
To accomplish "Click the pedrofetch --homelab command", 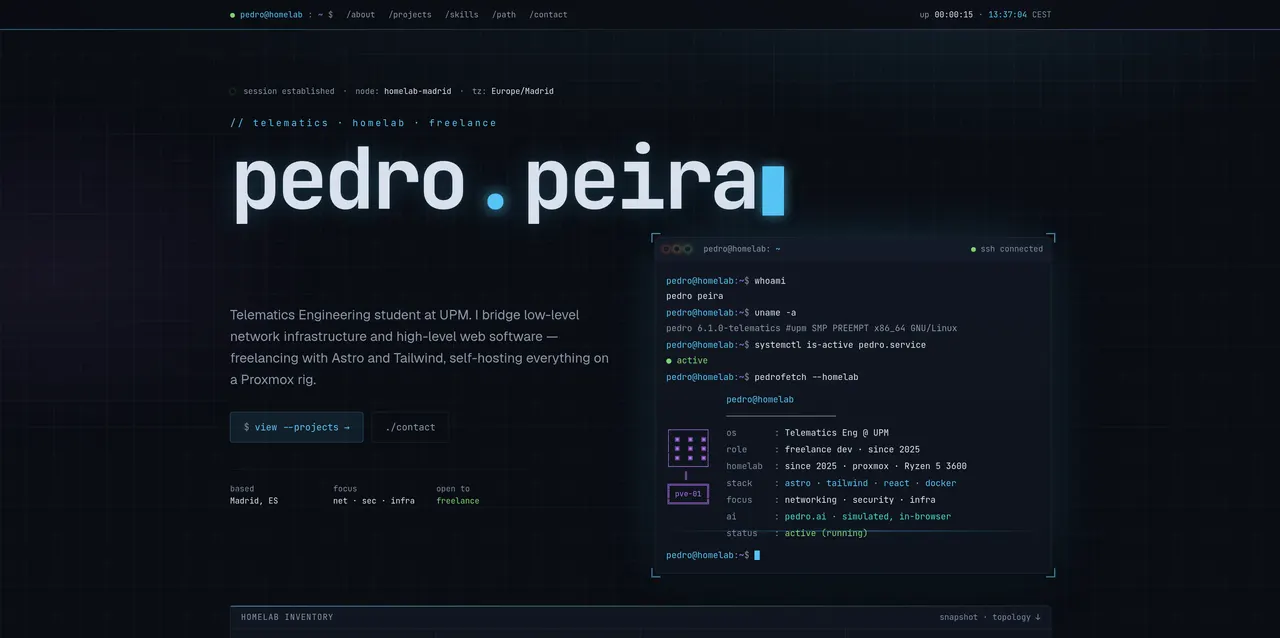I will (762, 377).
